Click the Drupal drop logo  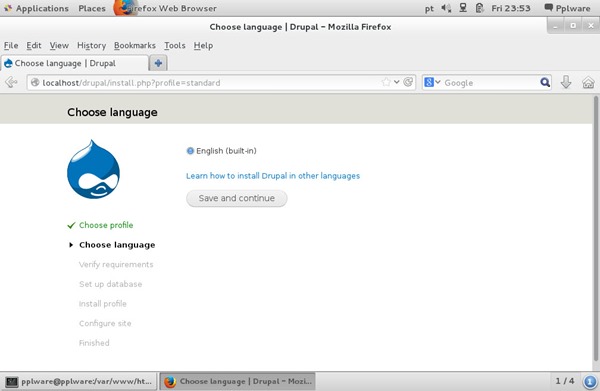(x=93, y=169)
